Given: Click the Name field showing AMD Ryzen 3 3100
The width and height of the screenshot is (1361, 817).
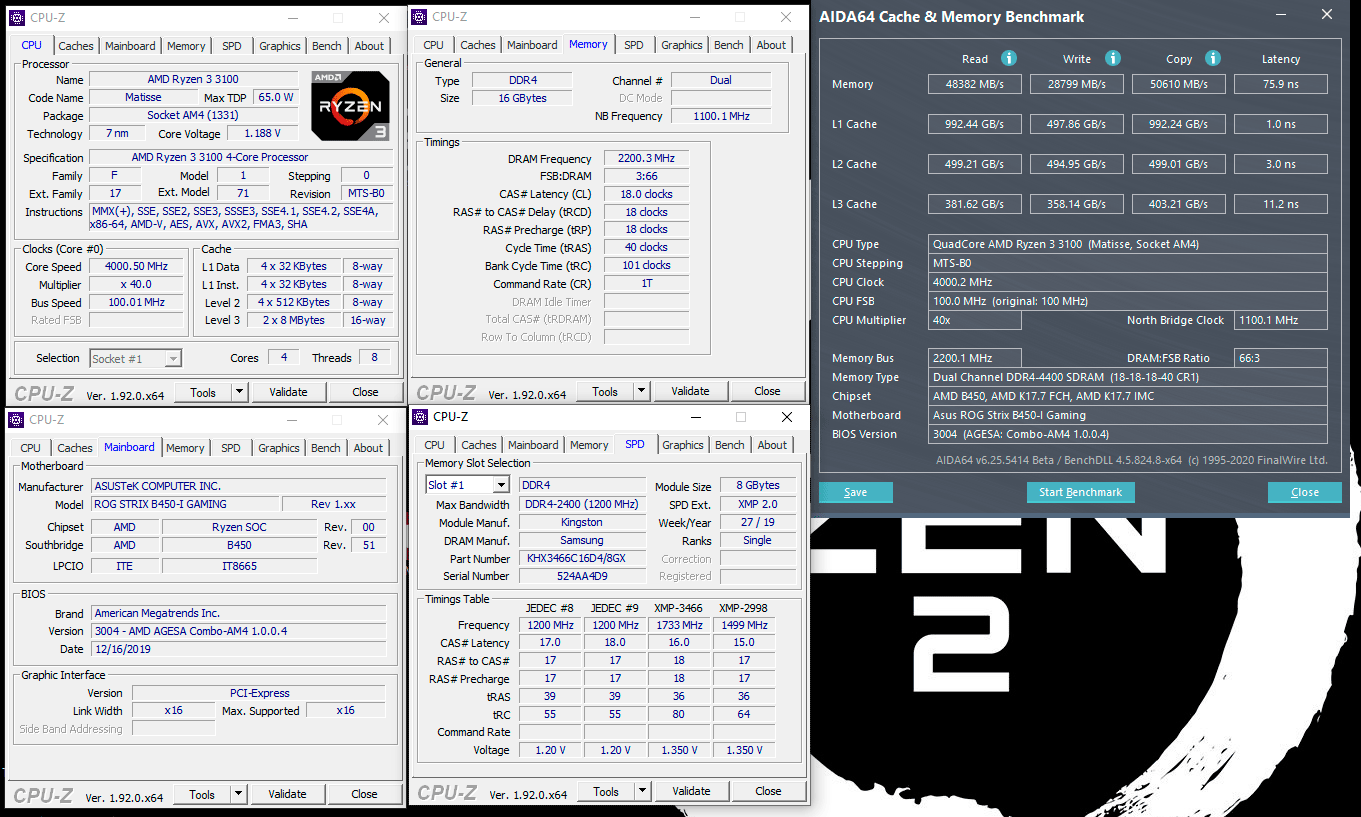Looking at the screenshot, I should (x=194, y=79).
